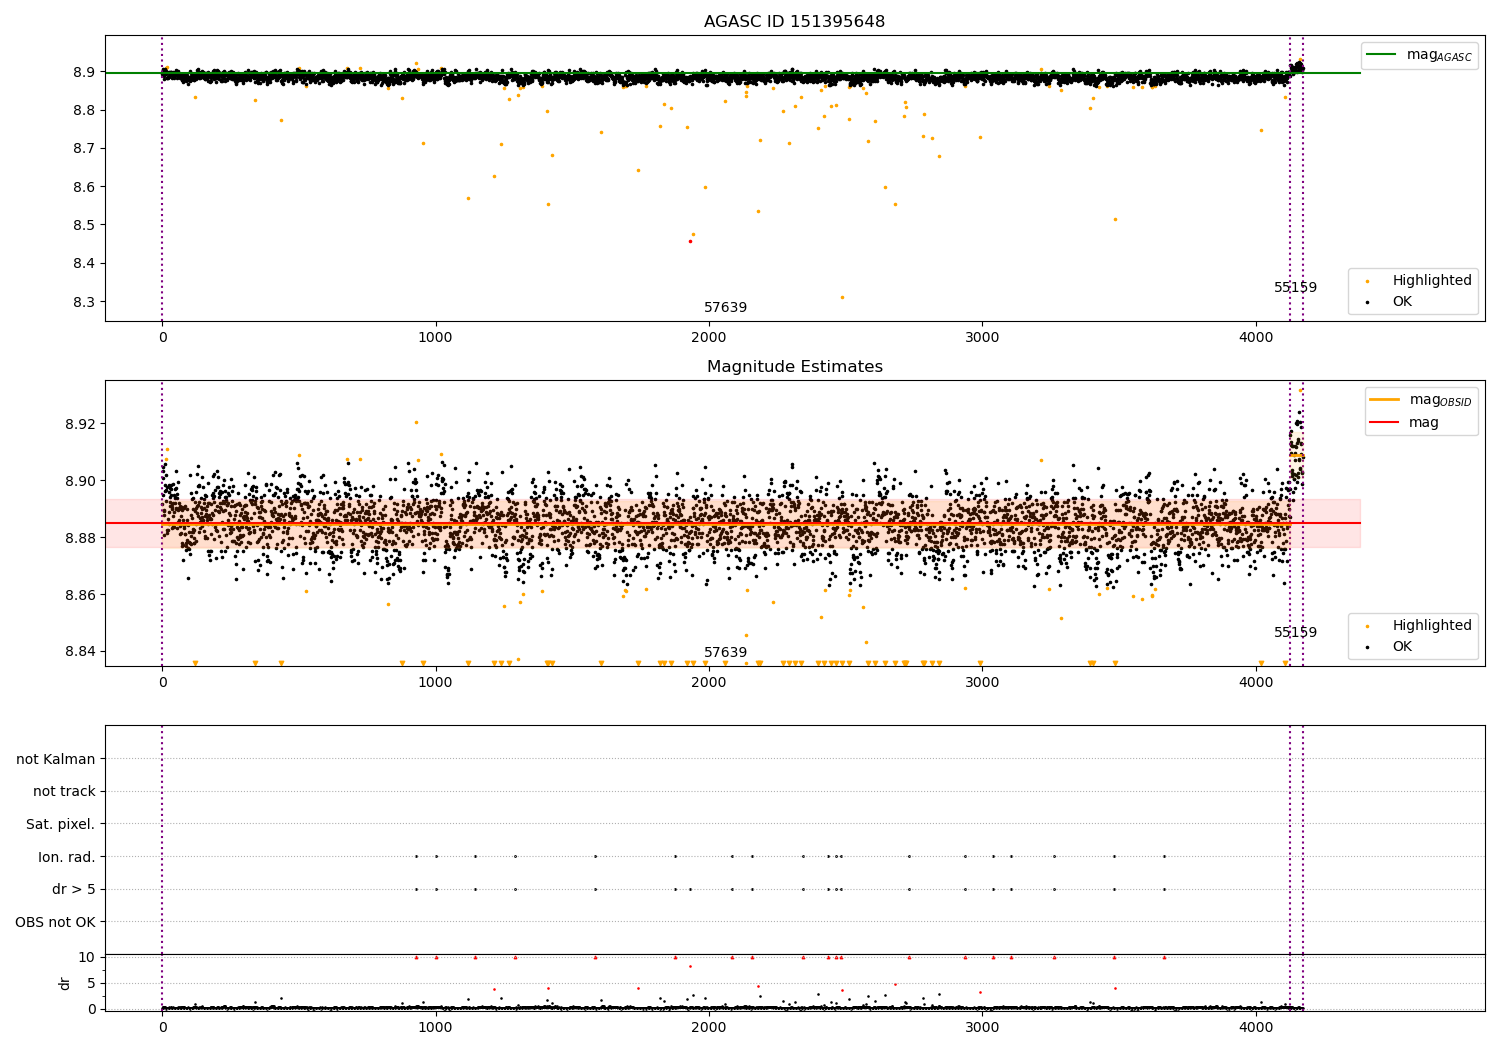Screen dimensions: 1500x1050
Task: Select the 'not Kalman' axis label
Action: [55, 759]
